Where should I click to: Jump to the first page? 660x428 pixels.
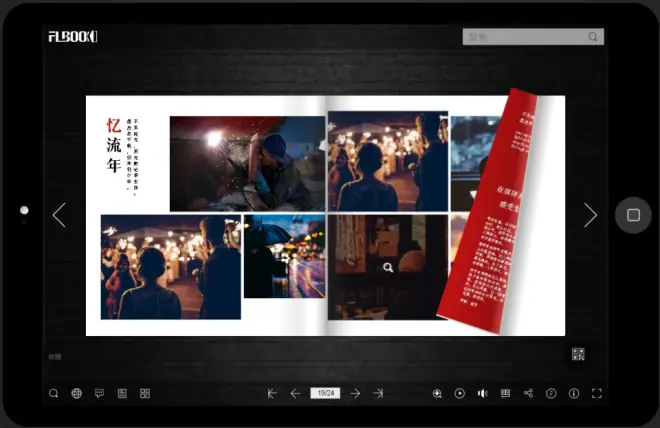(x=272, y=393)
